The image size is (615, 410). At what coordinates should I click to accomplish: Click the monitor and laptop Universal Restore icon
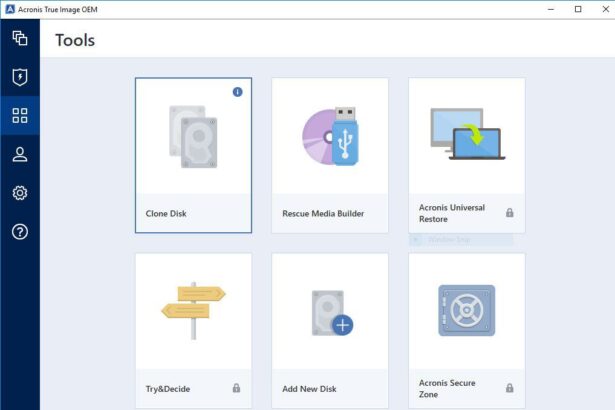(468, 134)
